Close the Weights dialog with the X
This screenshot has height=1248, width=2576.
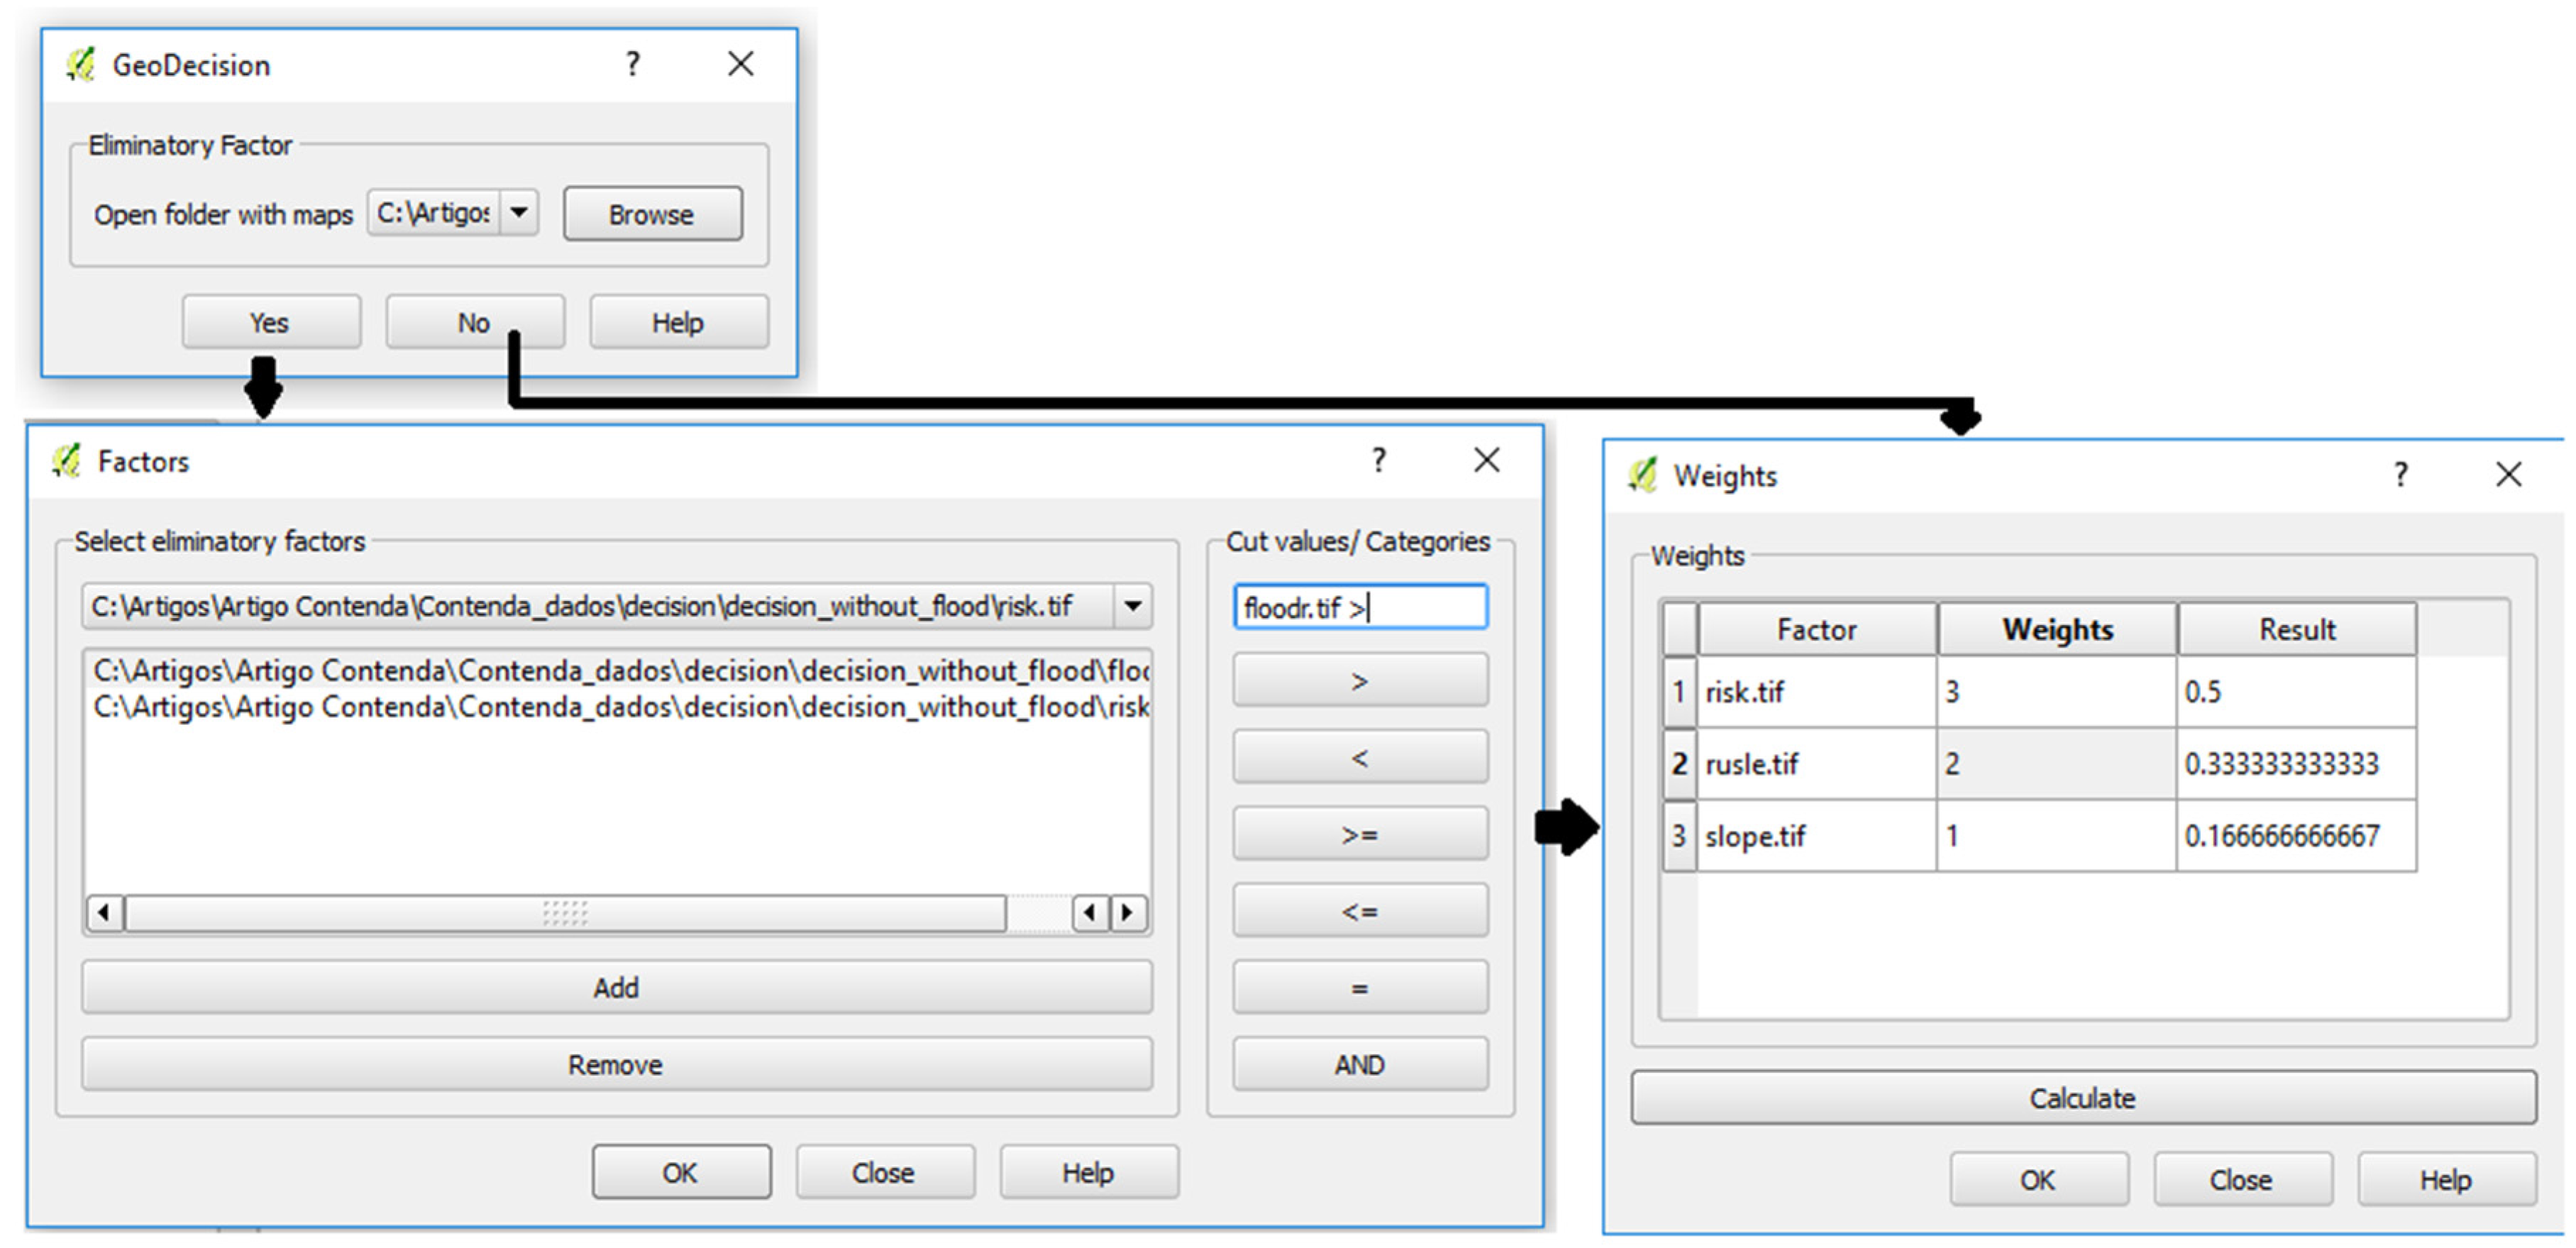point(2509,474)
